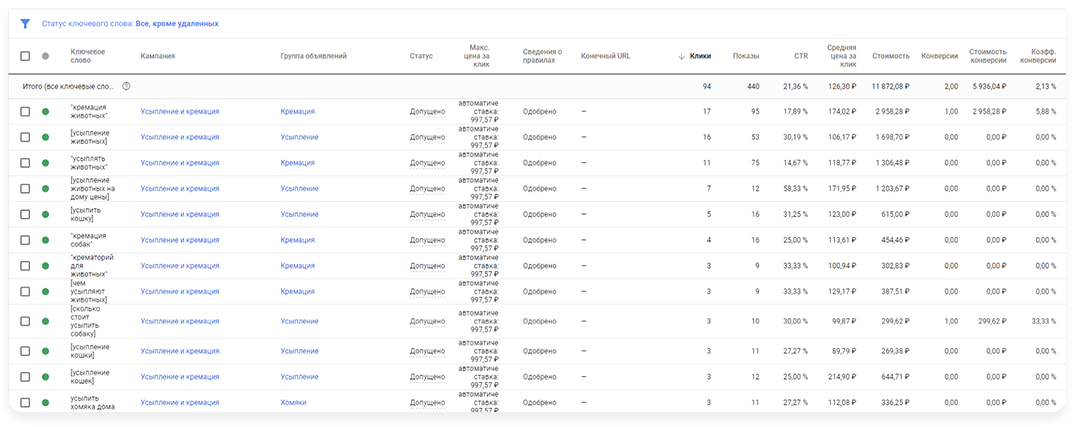The image size is (1074, 427).
Task: Open the Хомяки ad group link
Action: coord(294,402)
